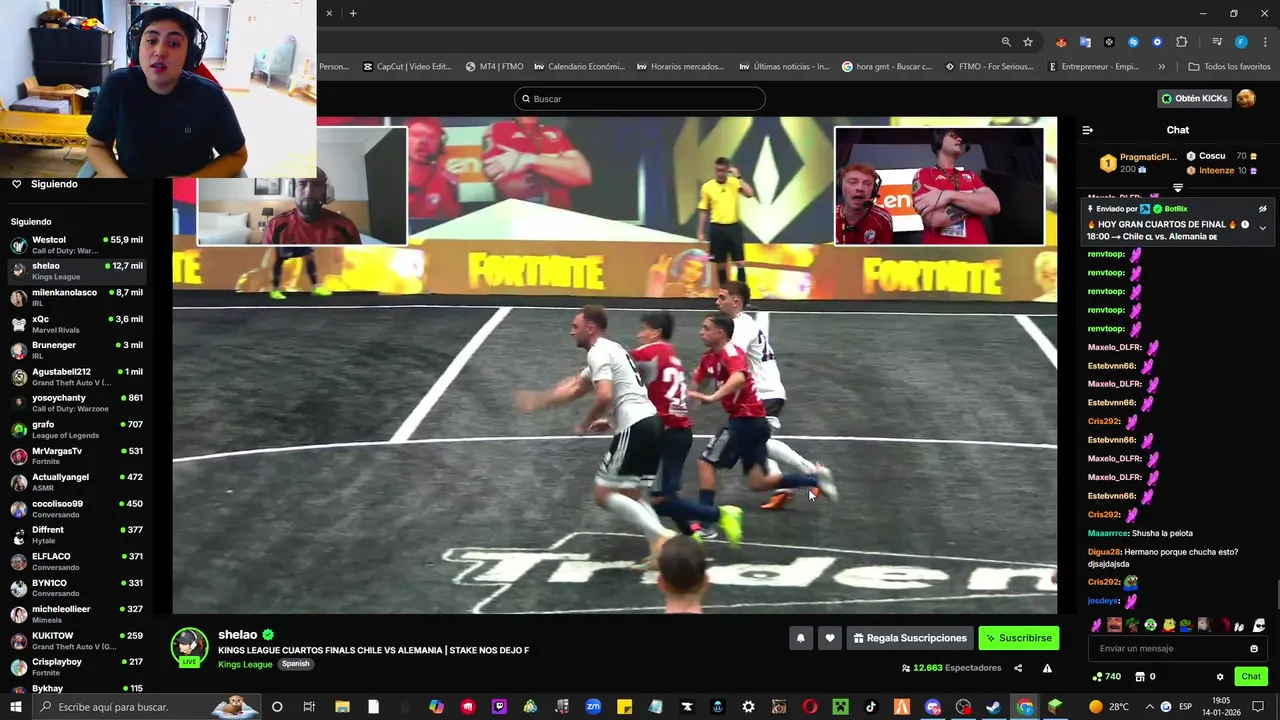Click the Buscar search field
Screen dimensions: 1280x720
click(640, 99)
